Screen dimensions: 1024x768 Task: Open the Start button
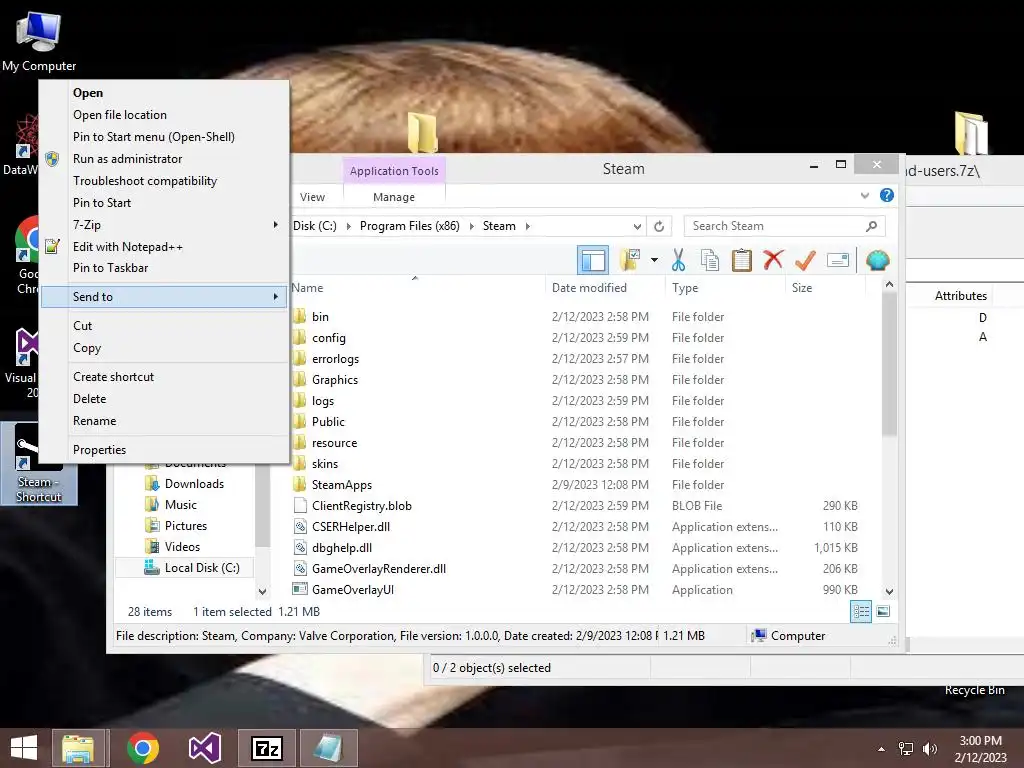[24, 748]
